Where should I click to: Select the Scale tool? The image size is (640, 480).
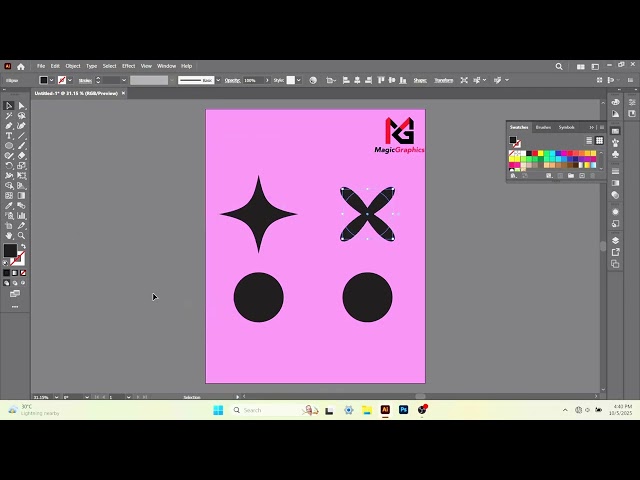(x=22, y=166)
